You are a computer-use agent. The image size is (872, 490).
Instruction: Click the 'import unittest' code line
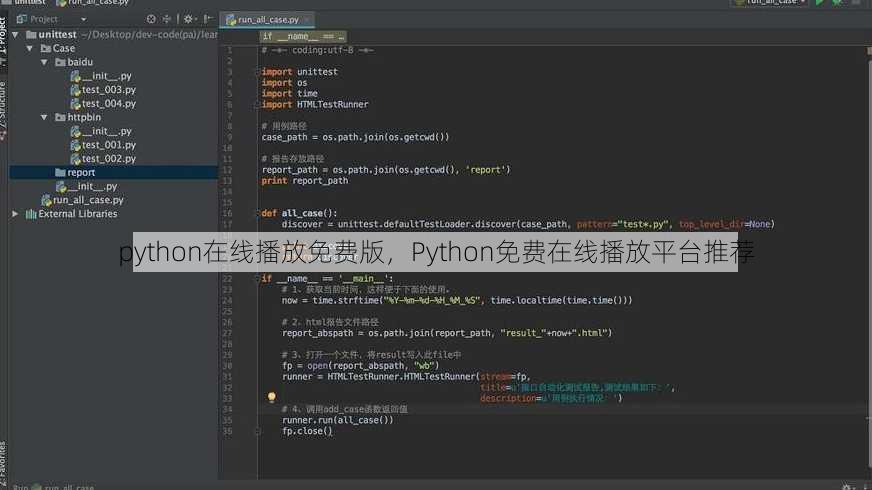(299, 72)
